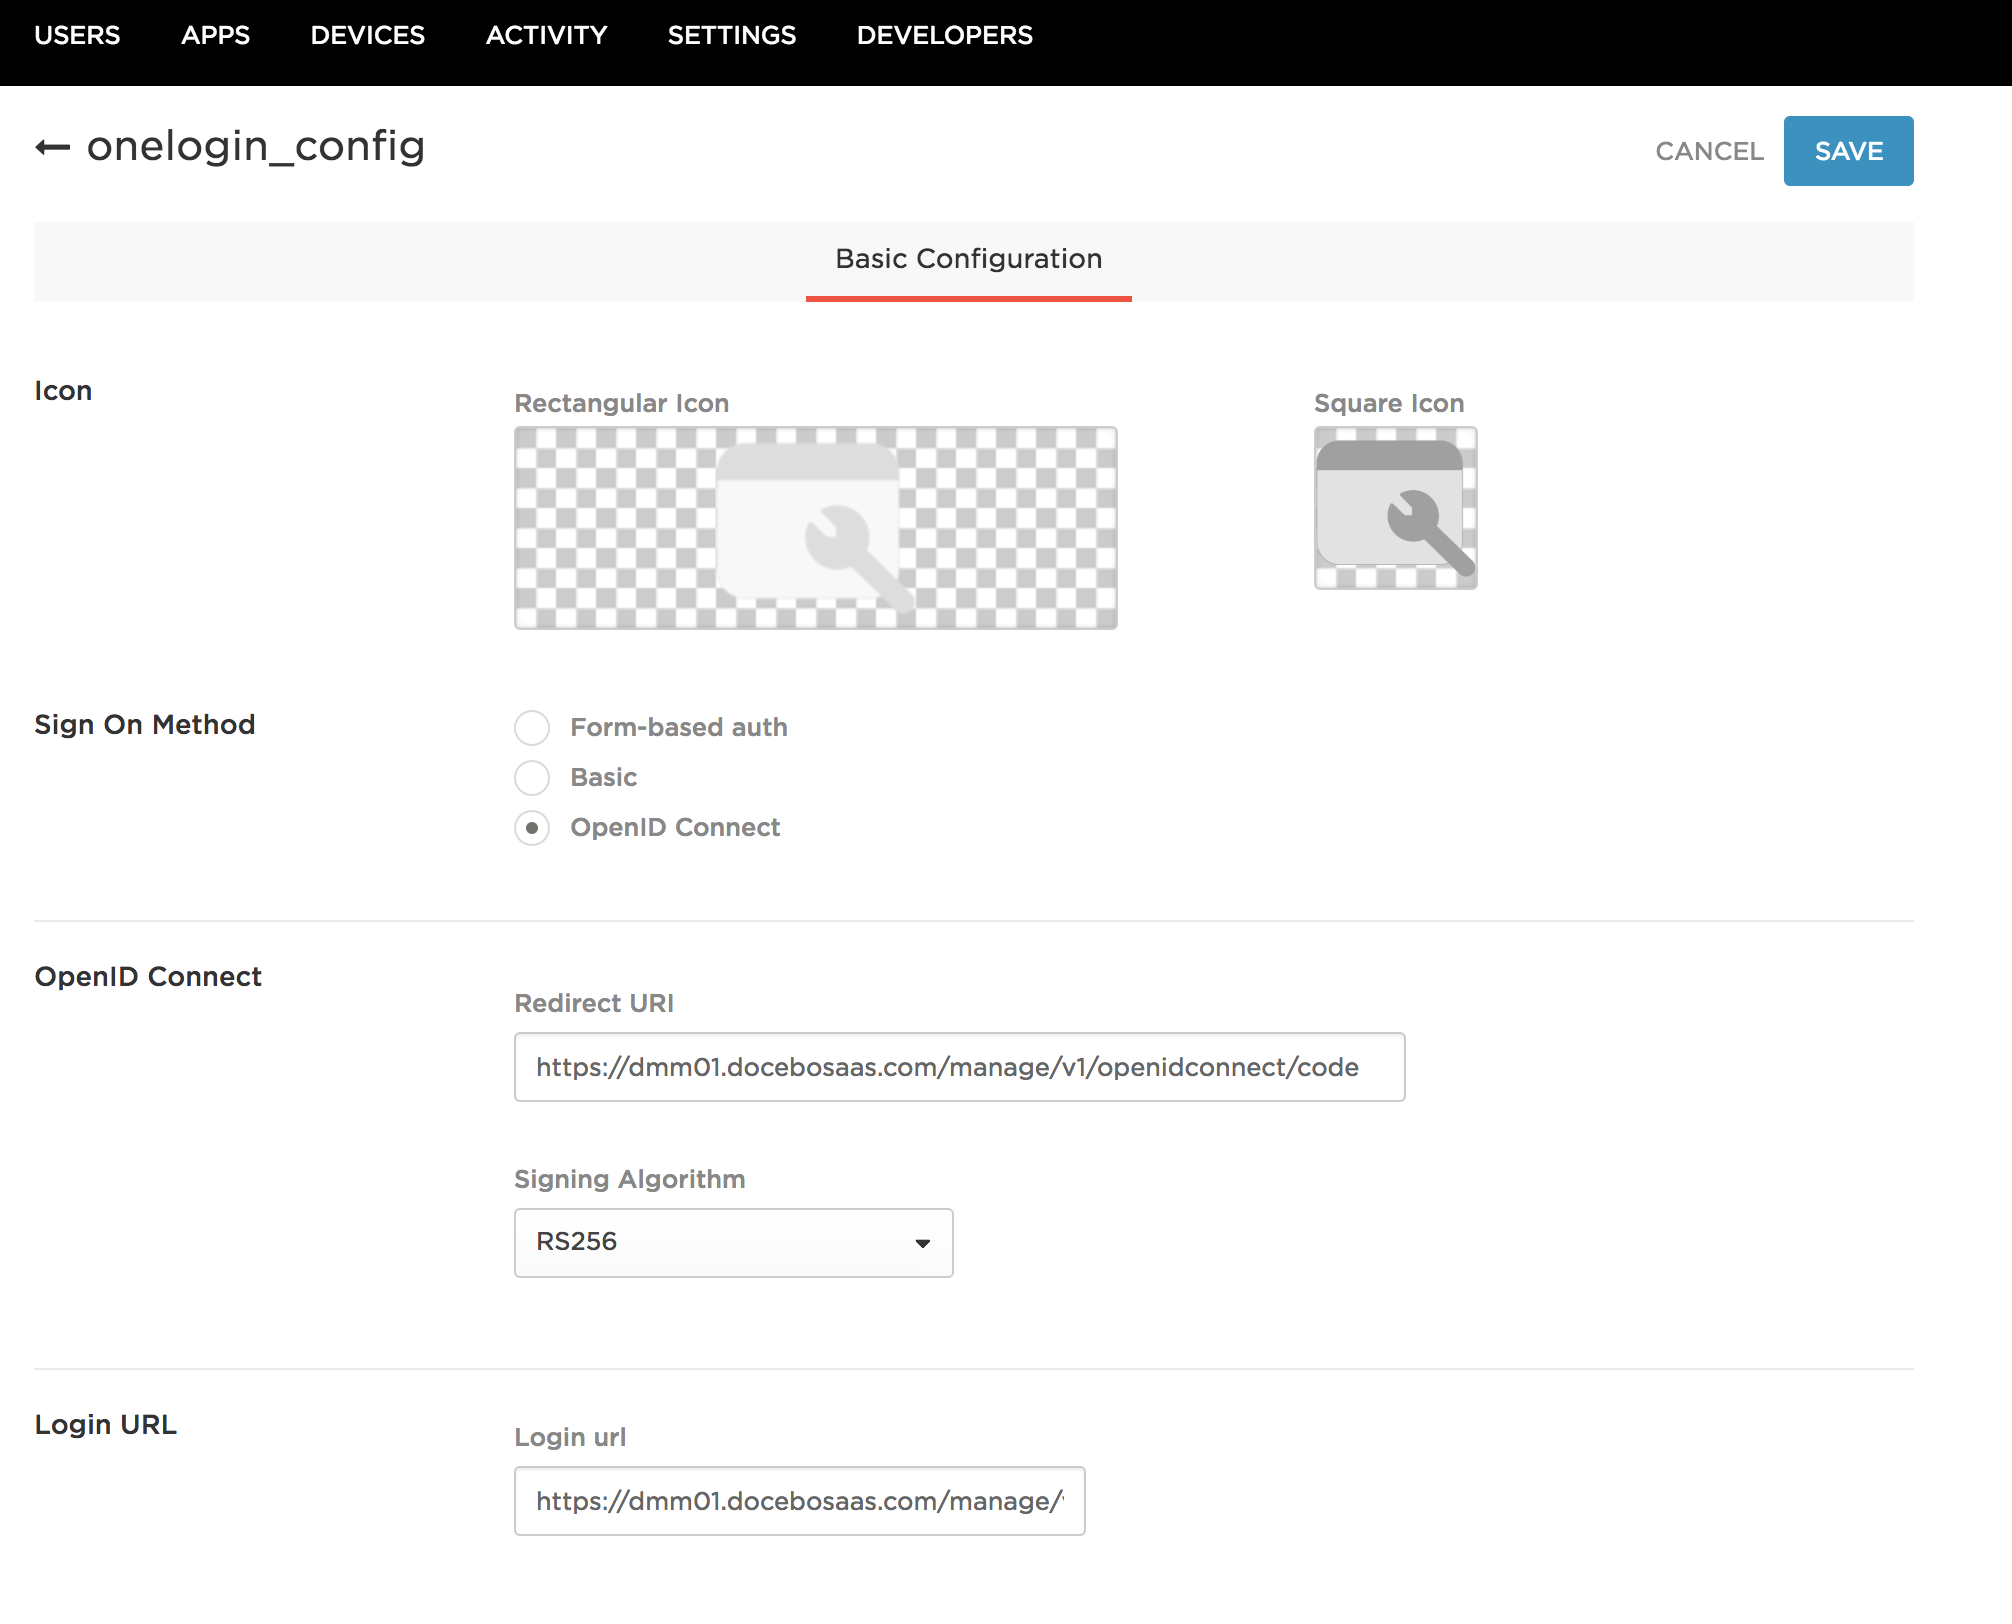Open the USERS menu
The height and width of the screenshot is (1624, 2012).
pos(77,36)
